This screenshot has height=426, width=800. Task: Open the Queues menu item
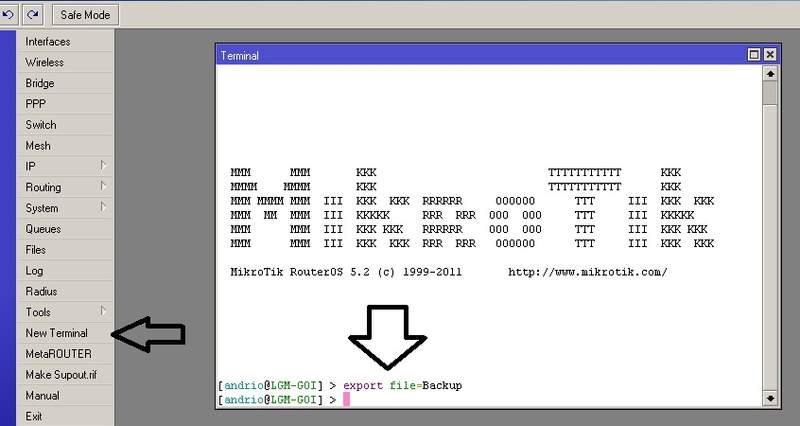[x=65, y=229]
